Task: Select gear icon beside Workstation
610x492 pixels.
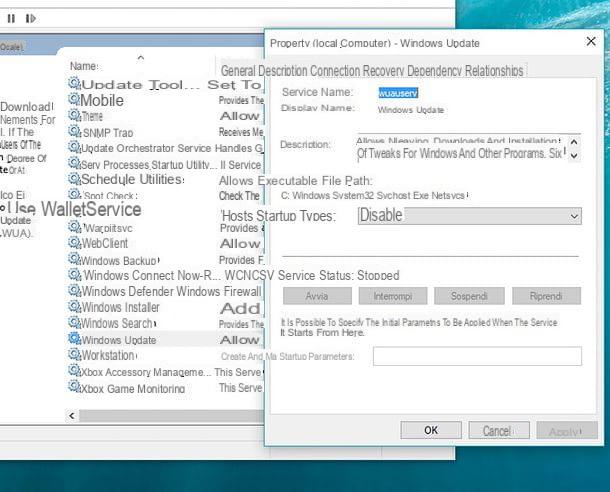Action: (74, 354)
